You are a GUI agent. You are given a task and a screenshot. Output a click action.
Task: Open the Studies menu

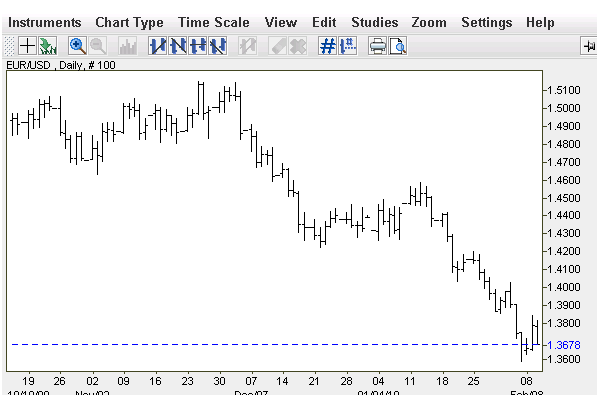point(375,22)
